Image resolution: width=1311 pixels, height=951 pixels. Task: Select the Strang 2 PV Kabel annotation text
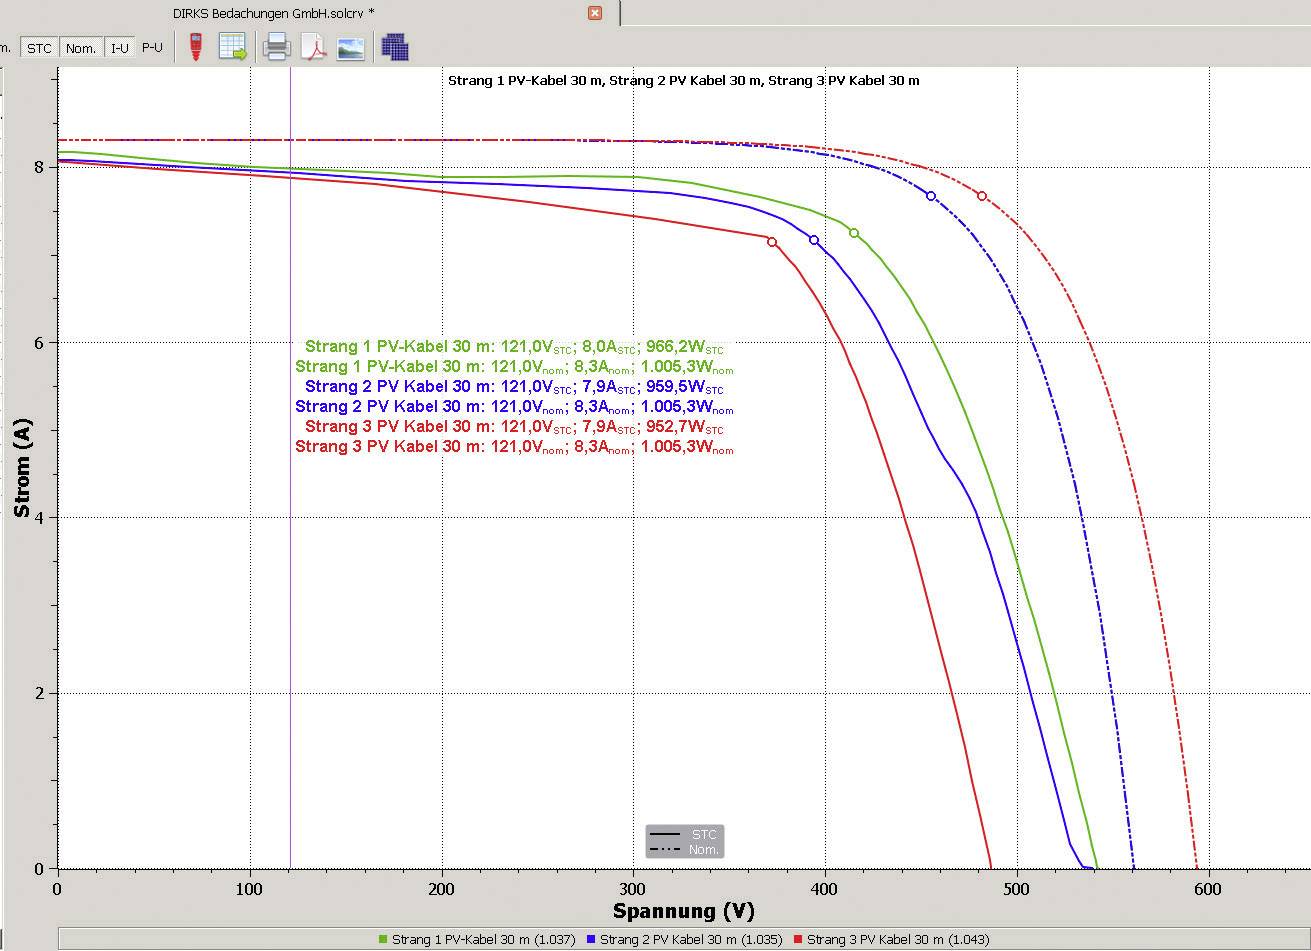click(510, 387)
